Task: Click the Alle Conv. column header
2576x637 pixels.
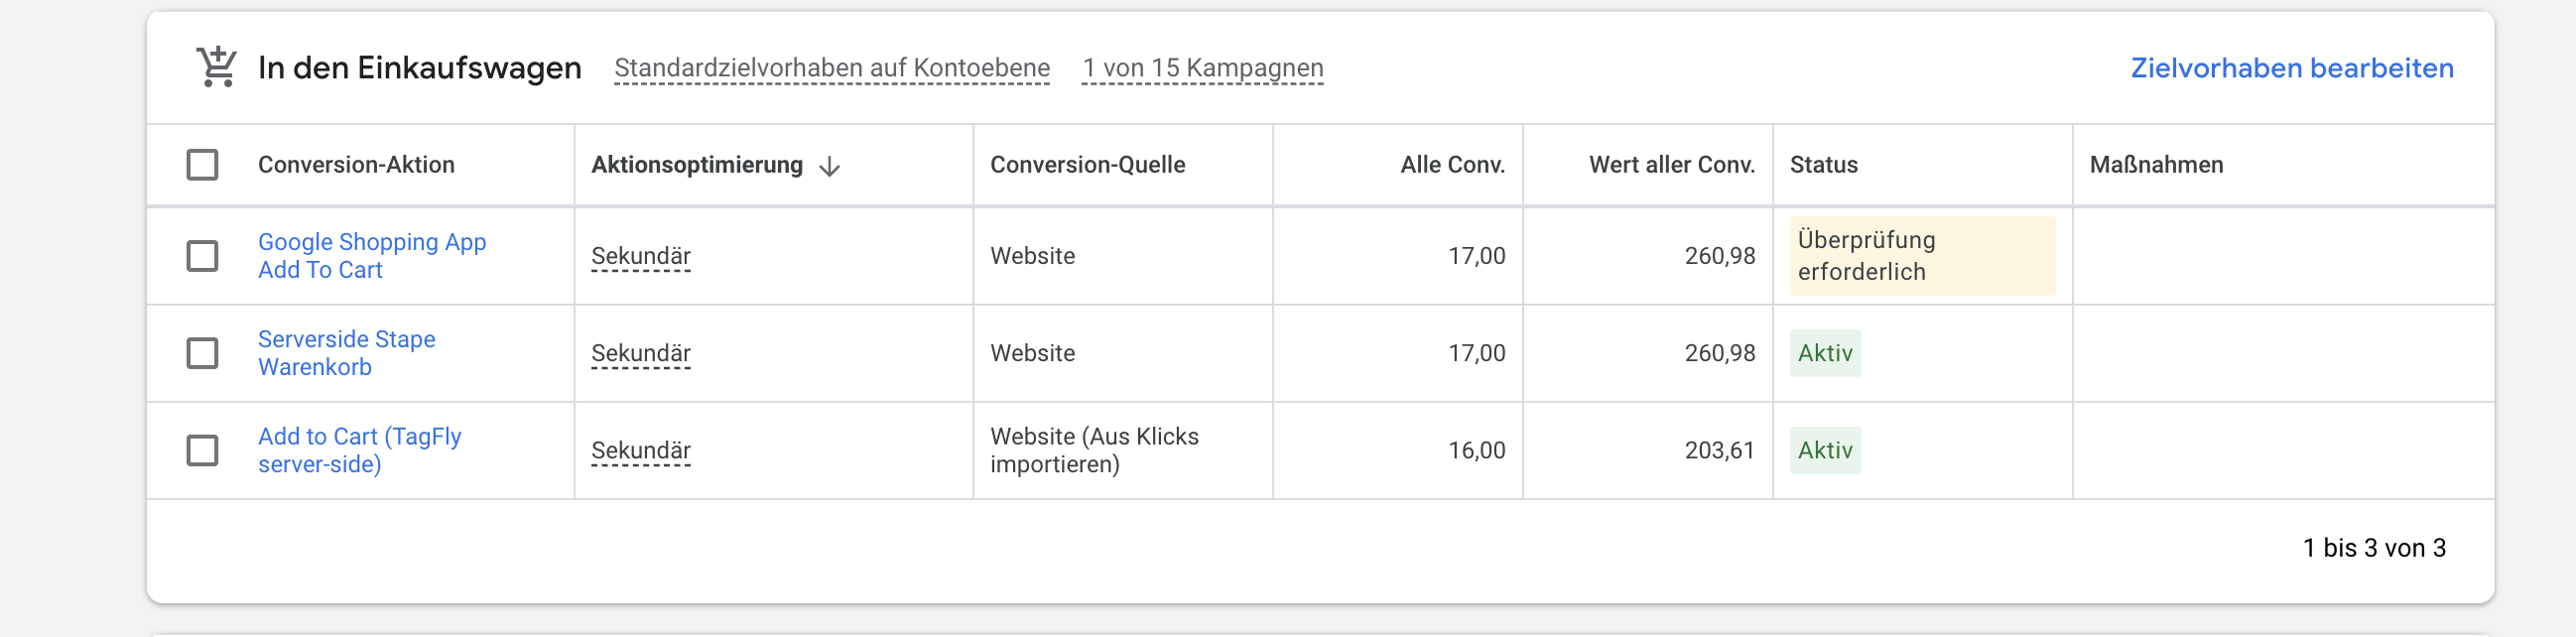Action: click(x=1452, y=165)
